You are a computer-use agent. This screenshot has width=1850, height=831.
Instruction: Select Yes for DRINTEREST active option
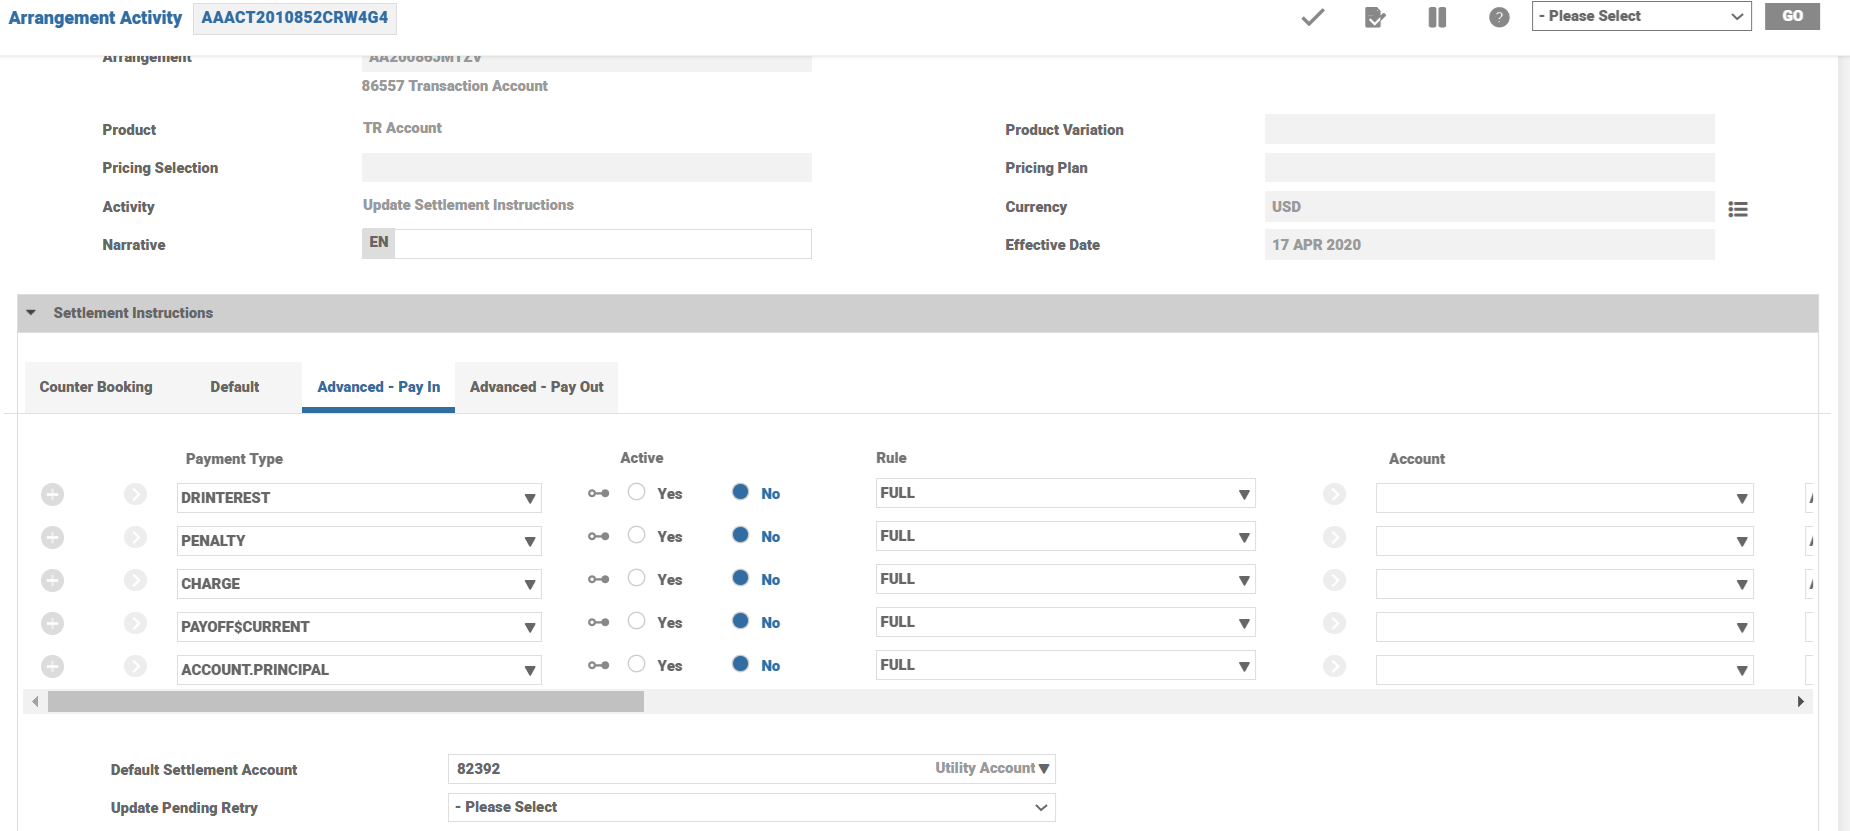637,492
